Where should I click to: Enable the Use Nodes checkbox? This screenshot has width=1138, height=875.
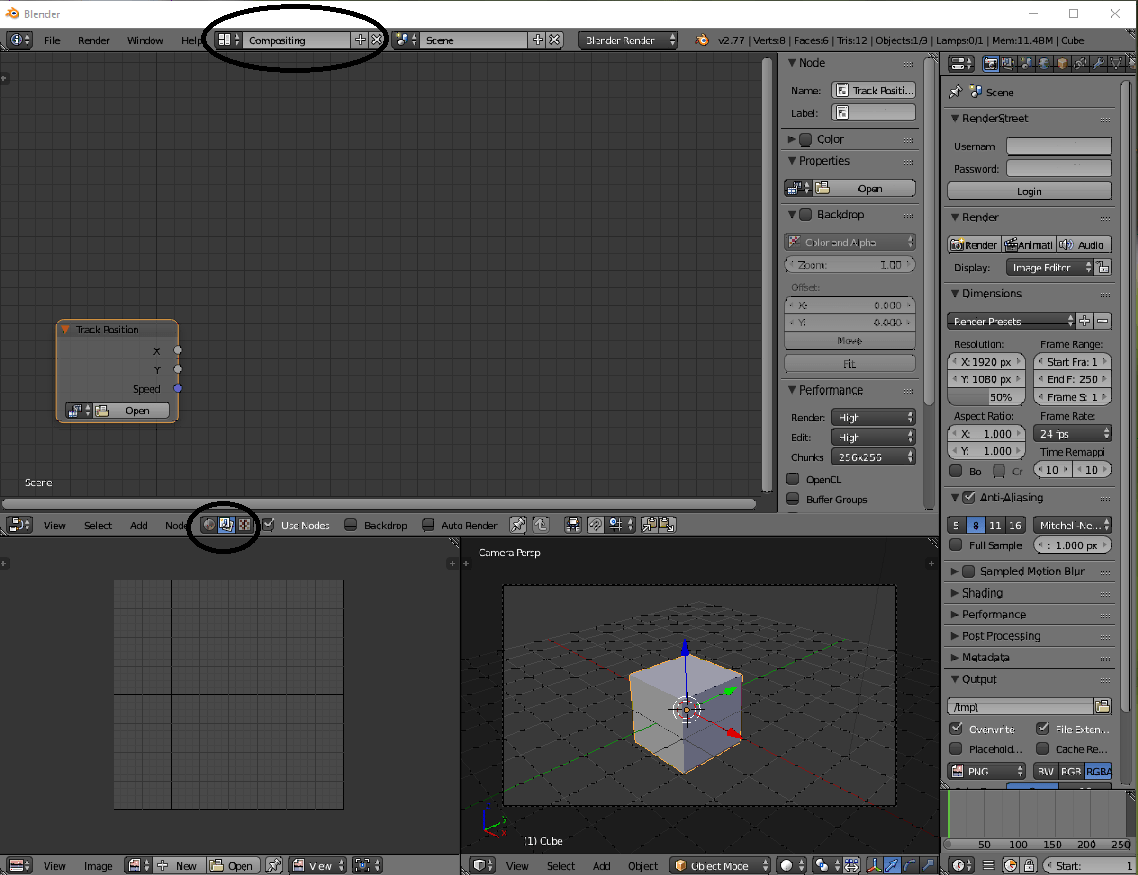point(267,524)
